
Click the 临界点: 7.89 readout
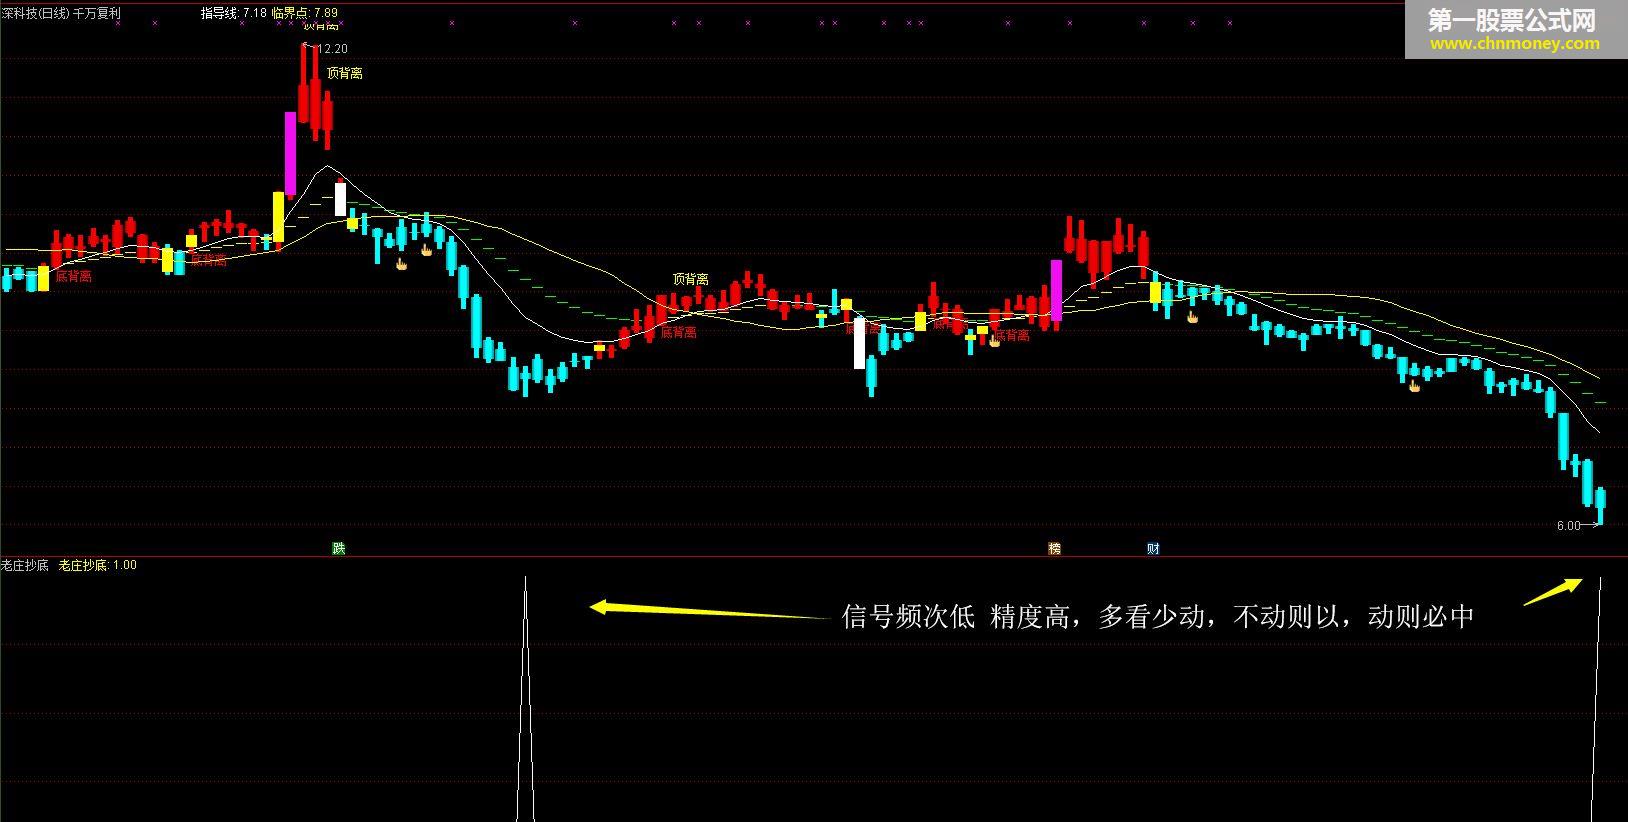pos(305,13)
